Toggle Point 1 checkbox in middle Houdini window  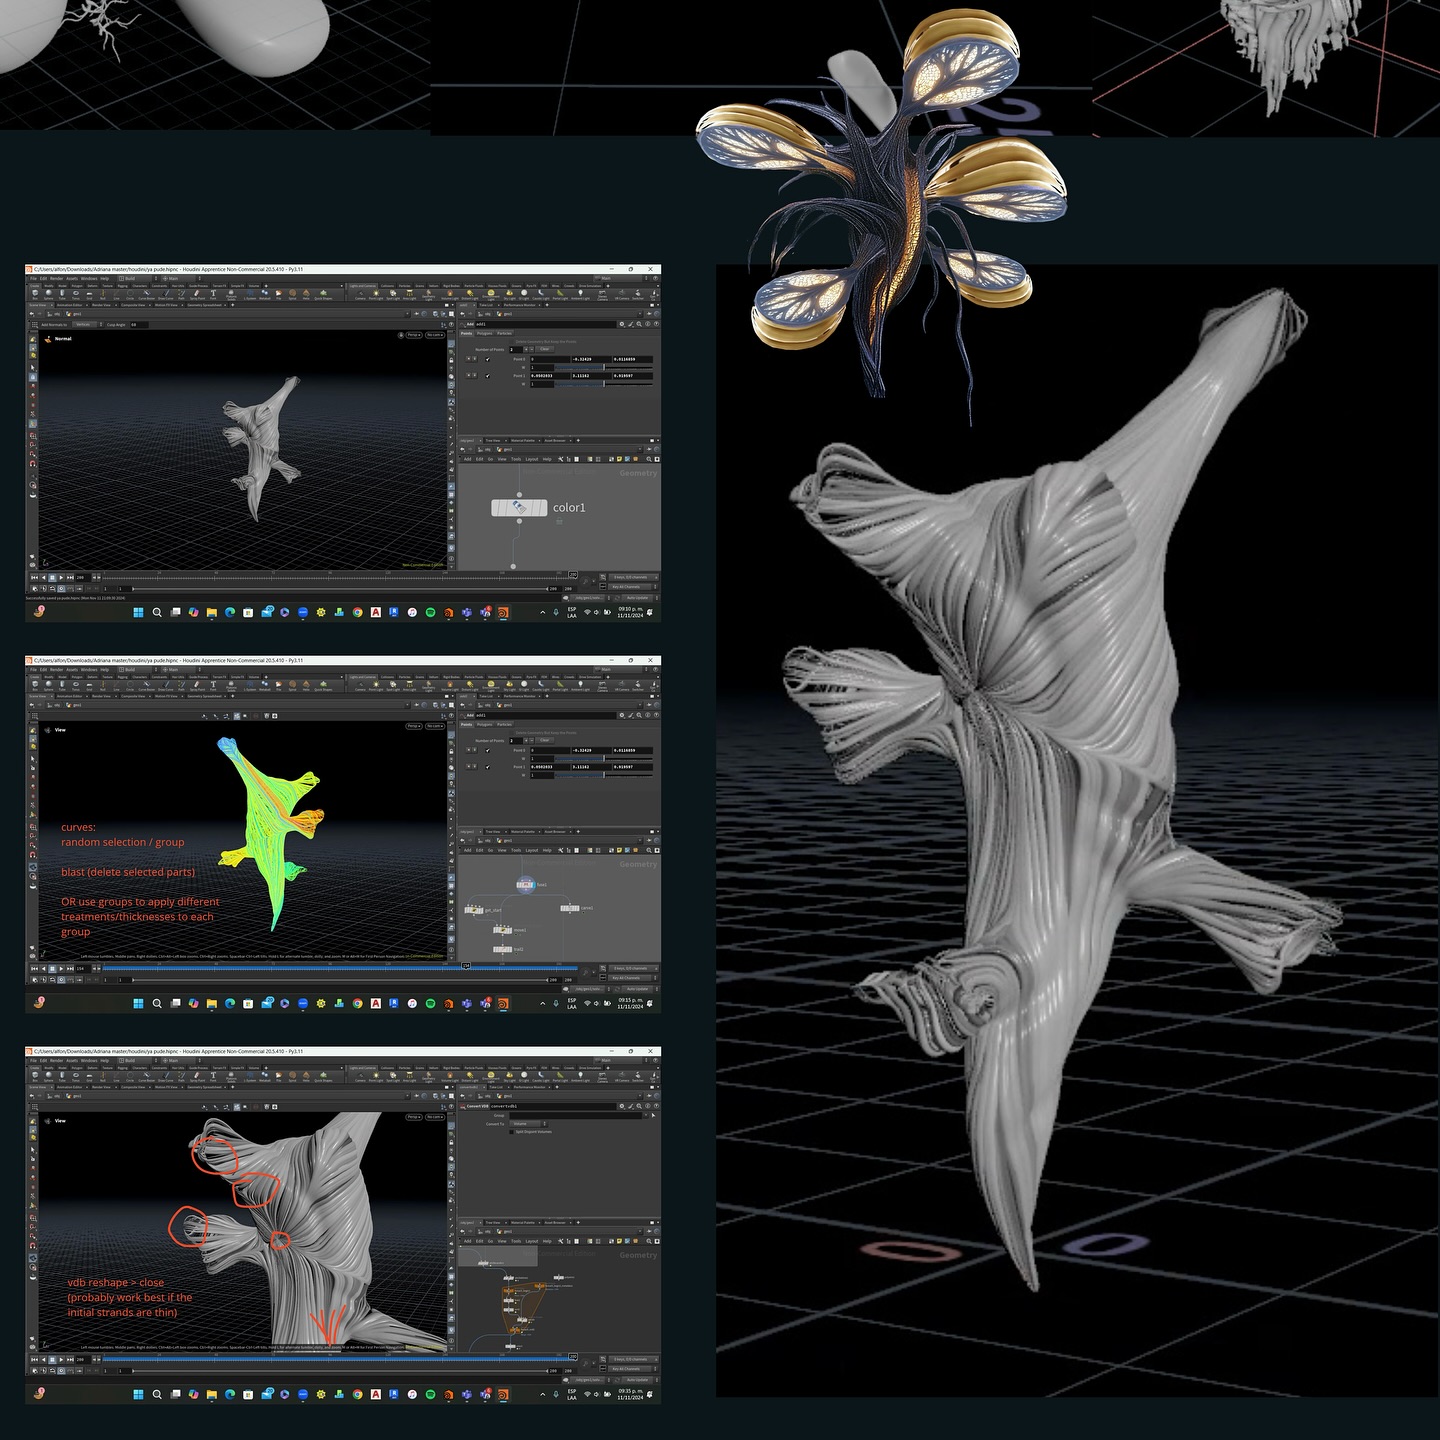click(x=488, y=767)
